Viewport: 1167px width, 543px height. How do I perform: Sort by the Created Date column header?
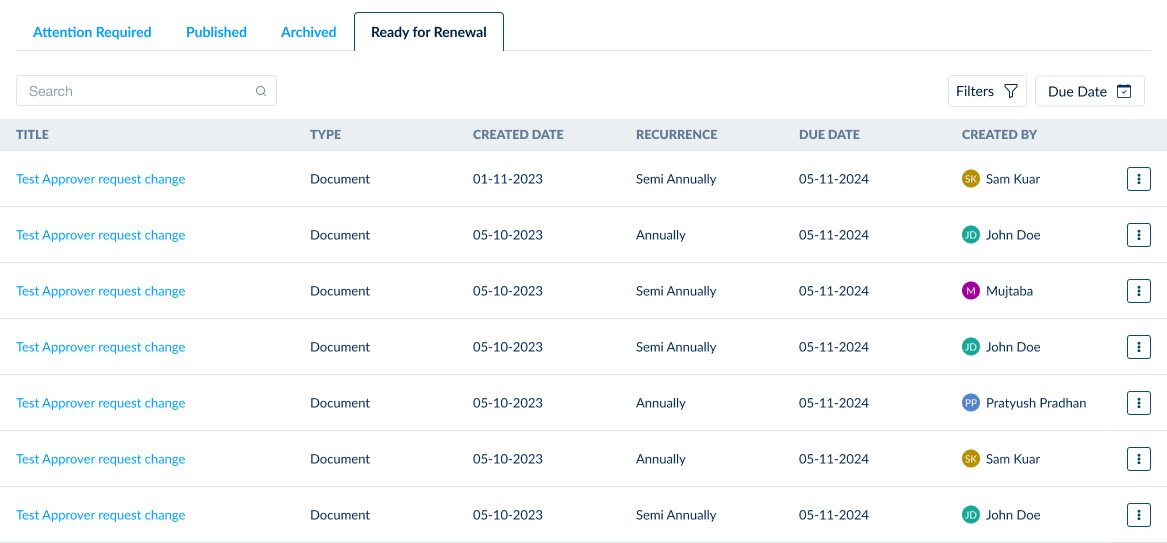point(518,134)
